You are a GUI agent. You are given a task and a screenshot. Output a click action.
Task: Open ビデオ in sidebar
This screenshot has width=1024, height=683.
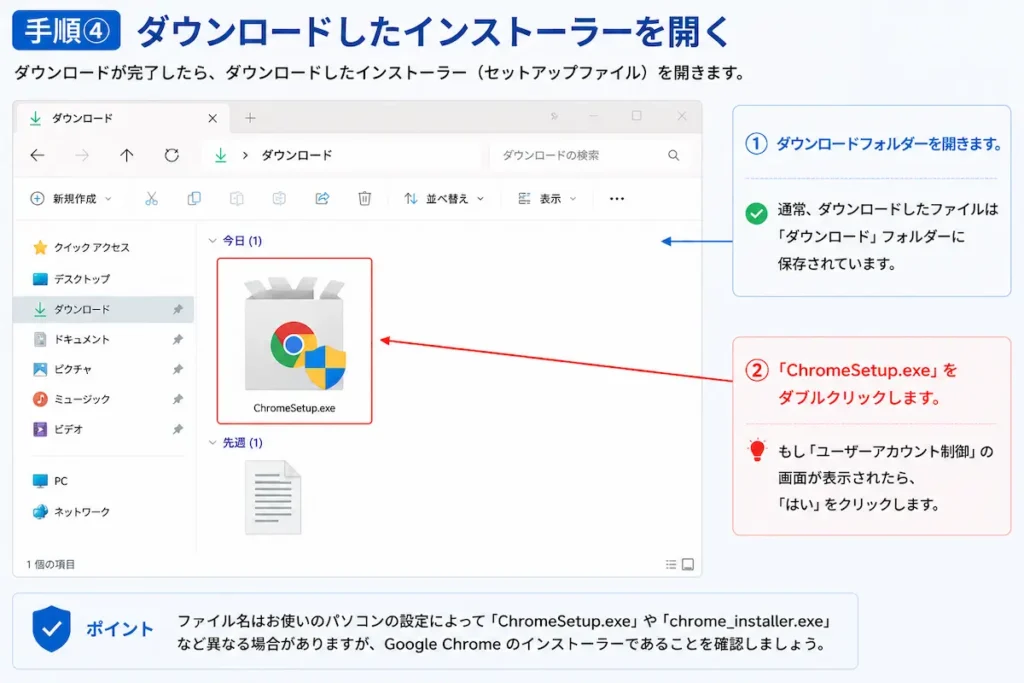coord(57,429)
